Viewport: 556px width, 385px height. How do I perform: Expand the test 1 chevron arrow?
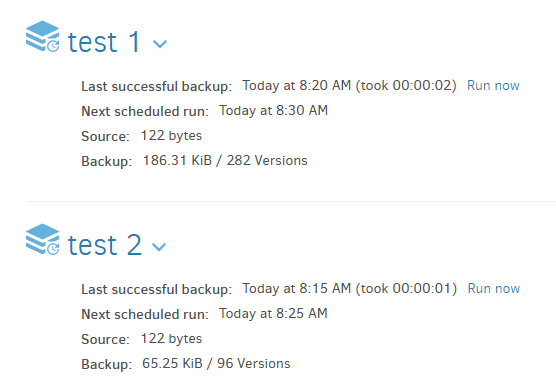point(160,44)
